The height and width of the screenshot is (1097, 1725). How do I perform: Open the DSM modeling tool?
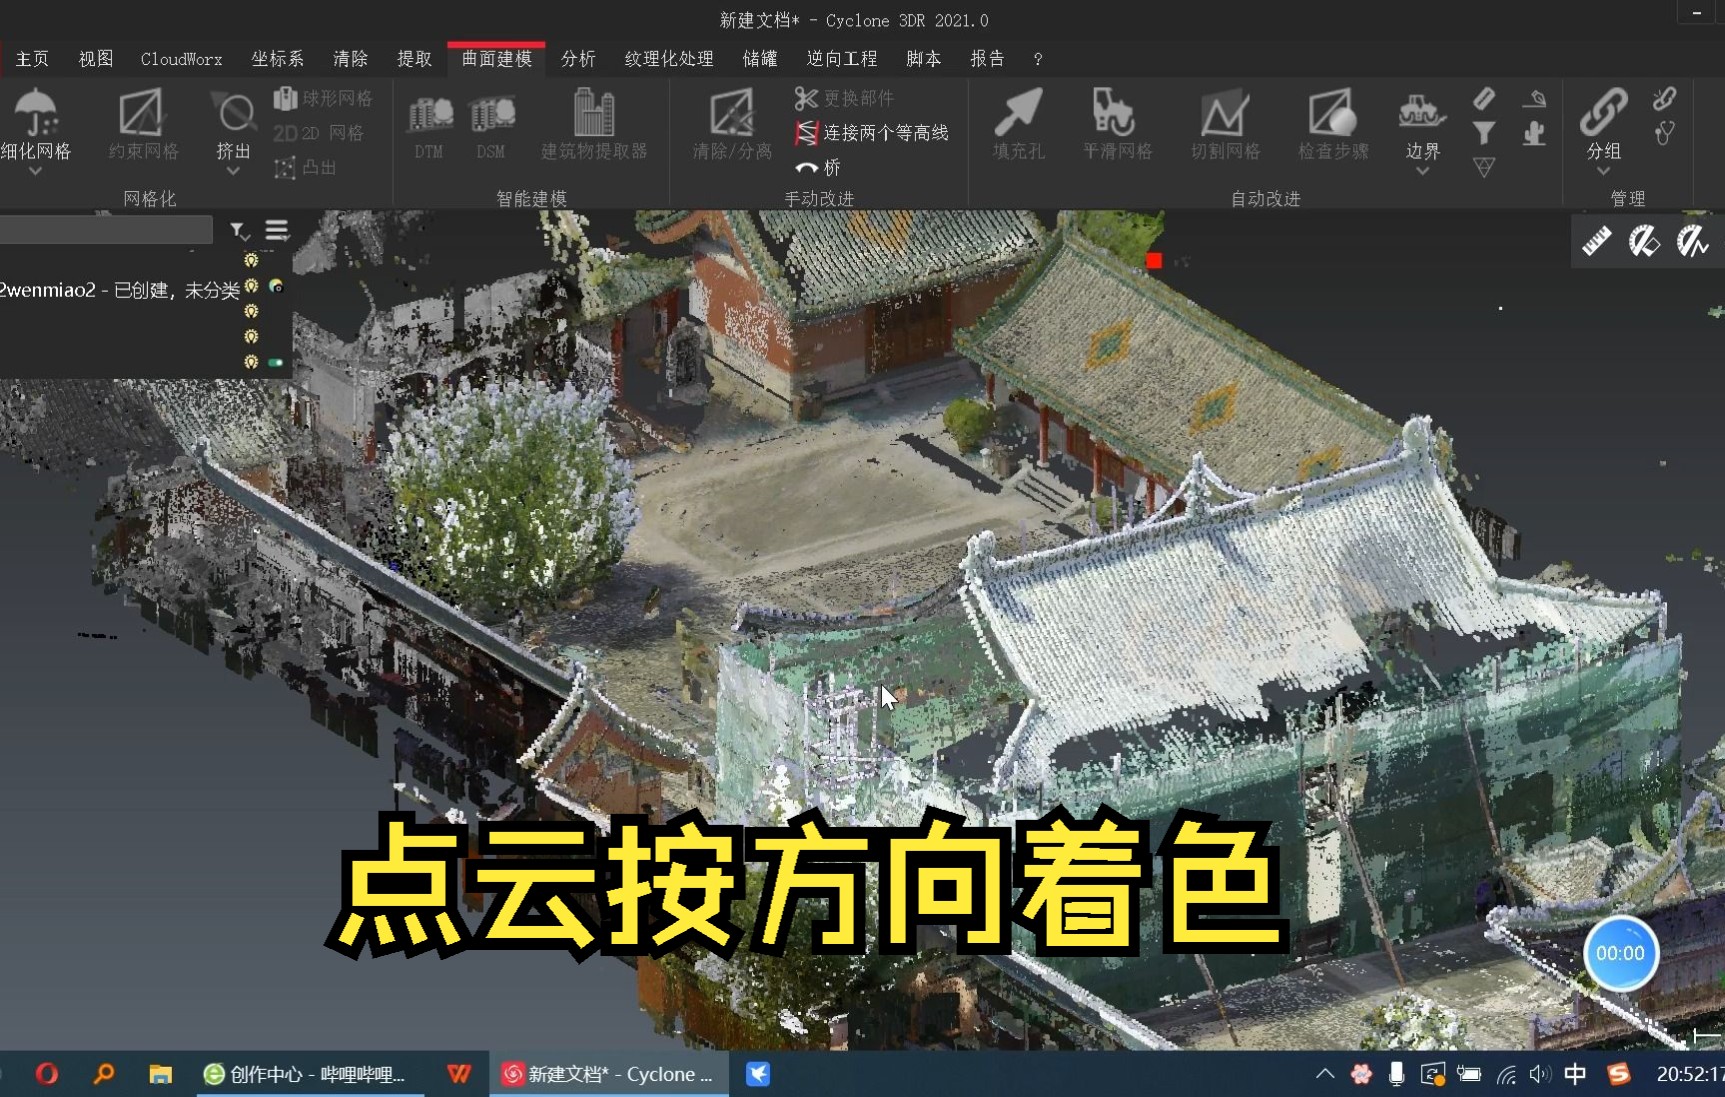coord(491,125)
